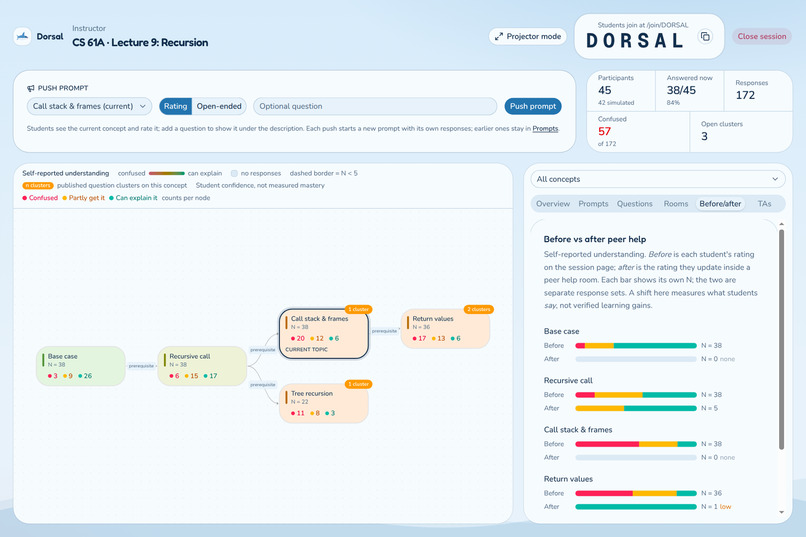Click the n clusters legend badge
806x537 pixels.
38,186
